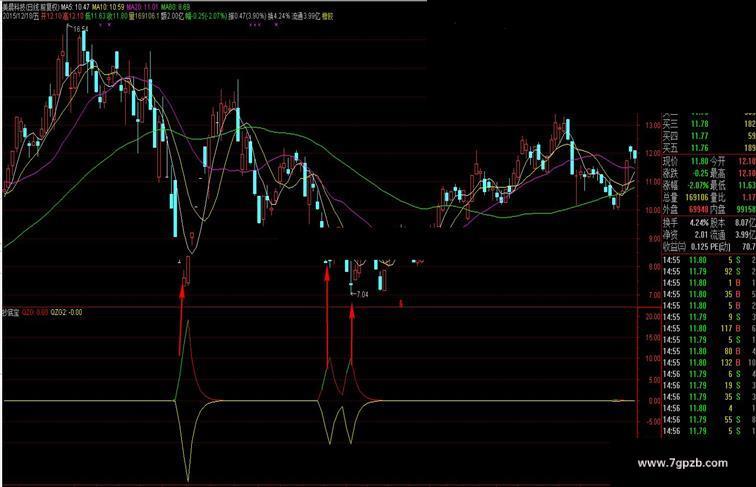
Task: Click the 16.54 high price marker
Action: tap(81, 29)
